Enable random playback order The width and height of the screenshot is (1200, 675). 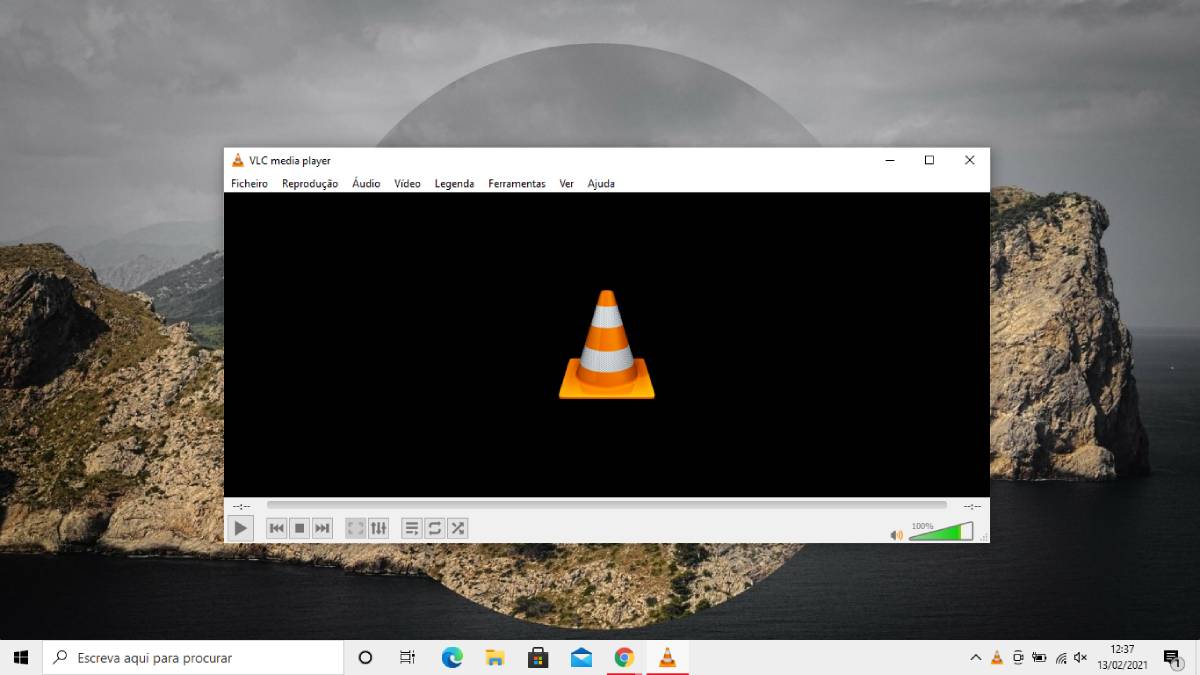pos(457,528)
